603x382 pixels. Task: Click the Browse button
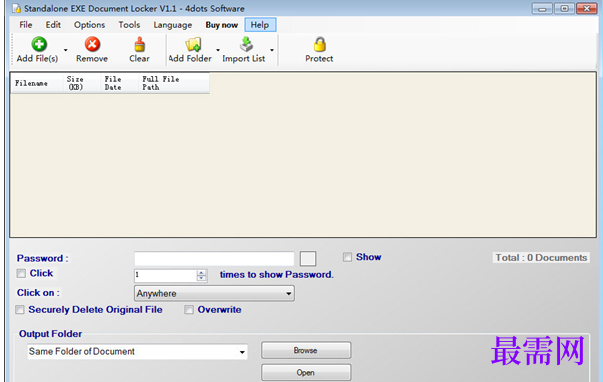coord(306,350)
